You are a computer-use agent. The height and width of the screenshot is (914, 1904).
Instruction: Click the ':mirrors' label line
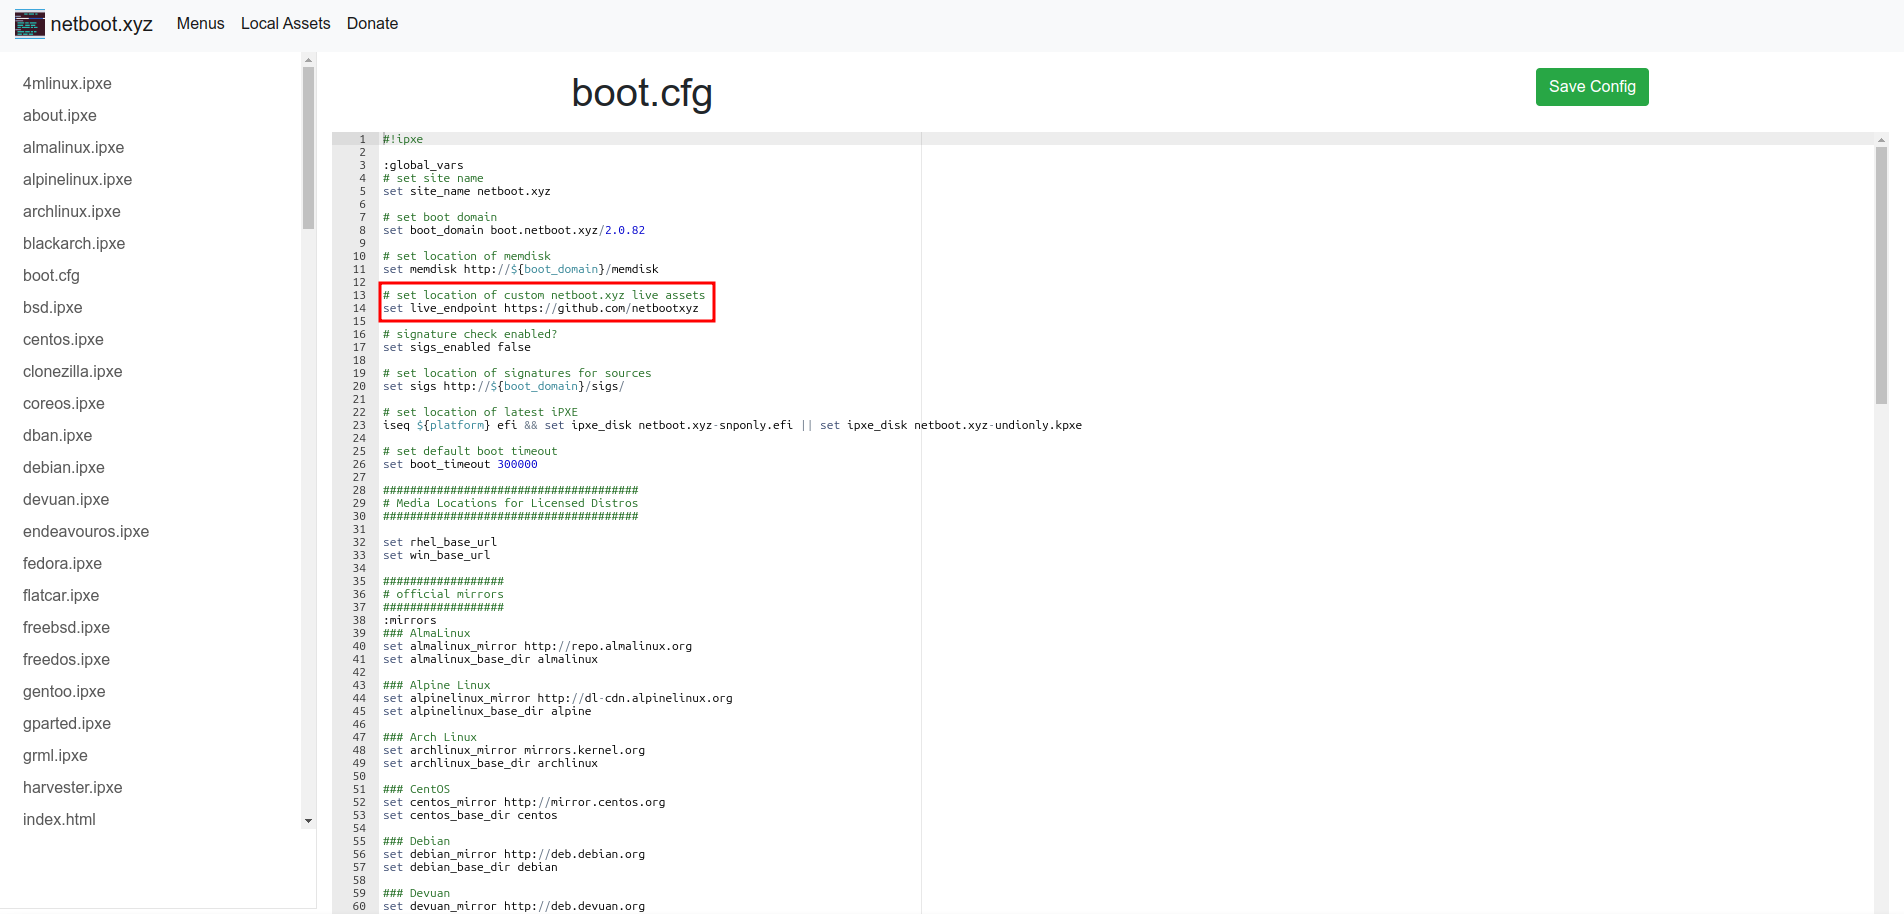[410, 620]
